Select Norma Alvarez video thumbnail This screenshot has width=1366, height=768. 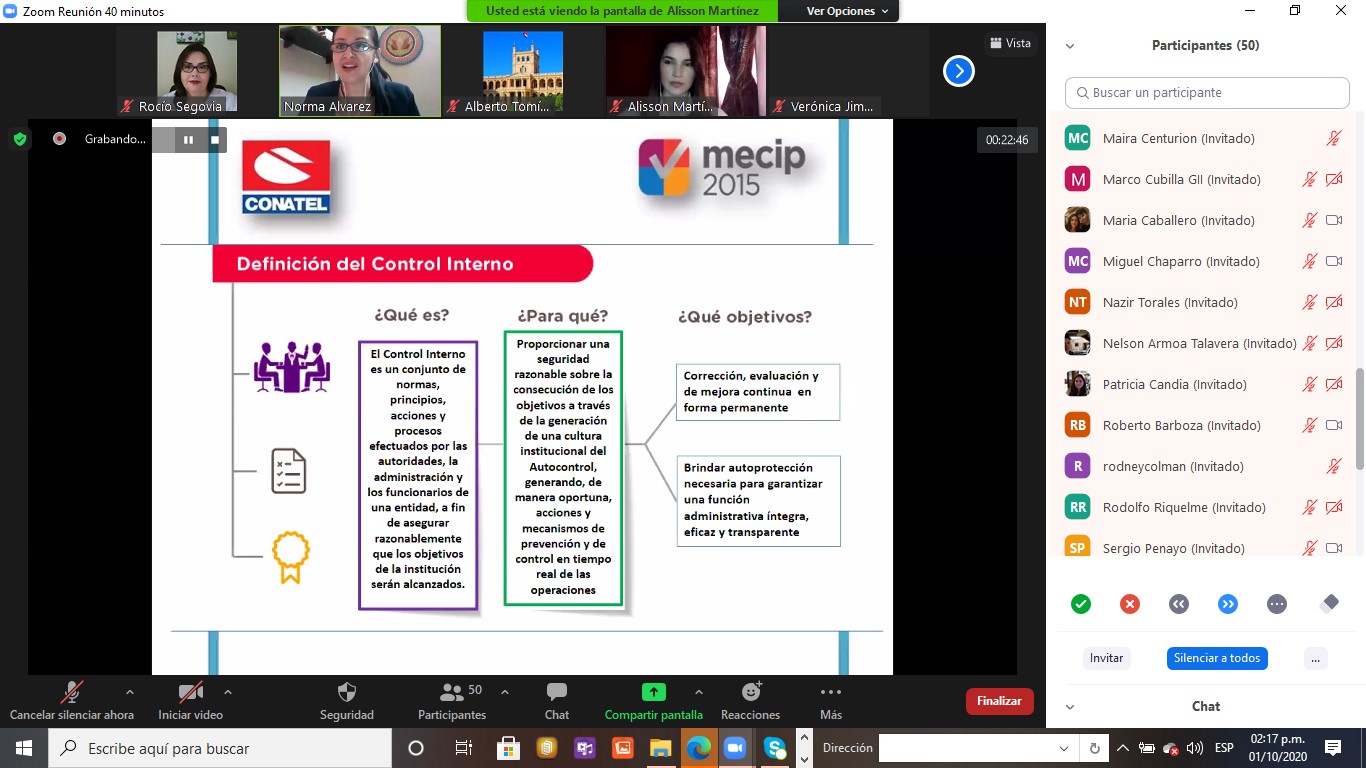[360, 71]
